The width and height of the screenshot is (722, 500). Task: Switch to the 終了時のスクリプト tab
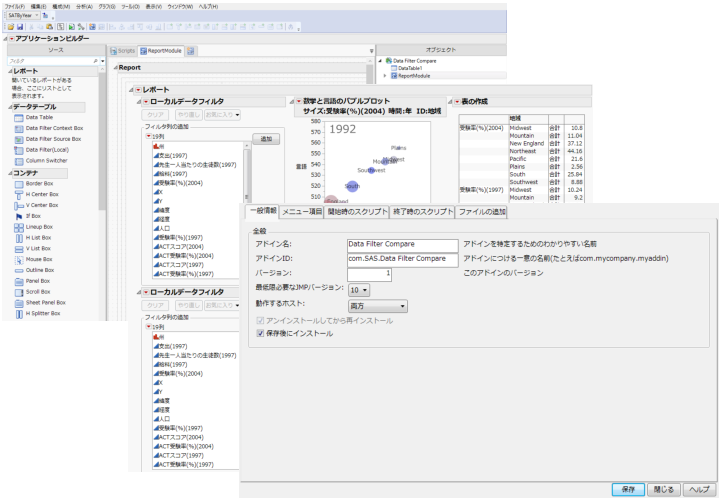tap(423, 212)
